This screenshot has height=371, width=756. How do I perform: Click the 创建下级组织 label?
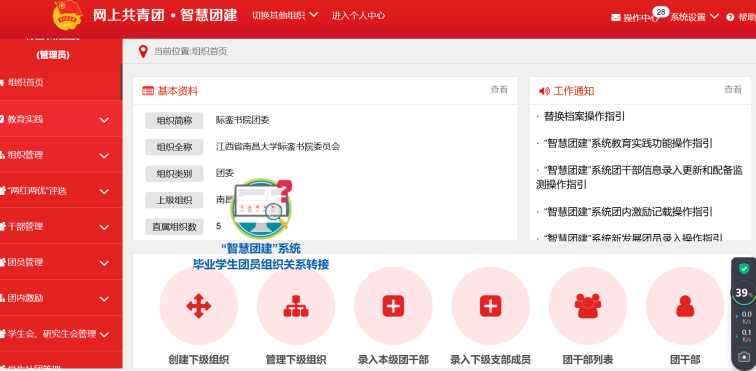pos(199,359)
